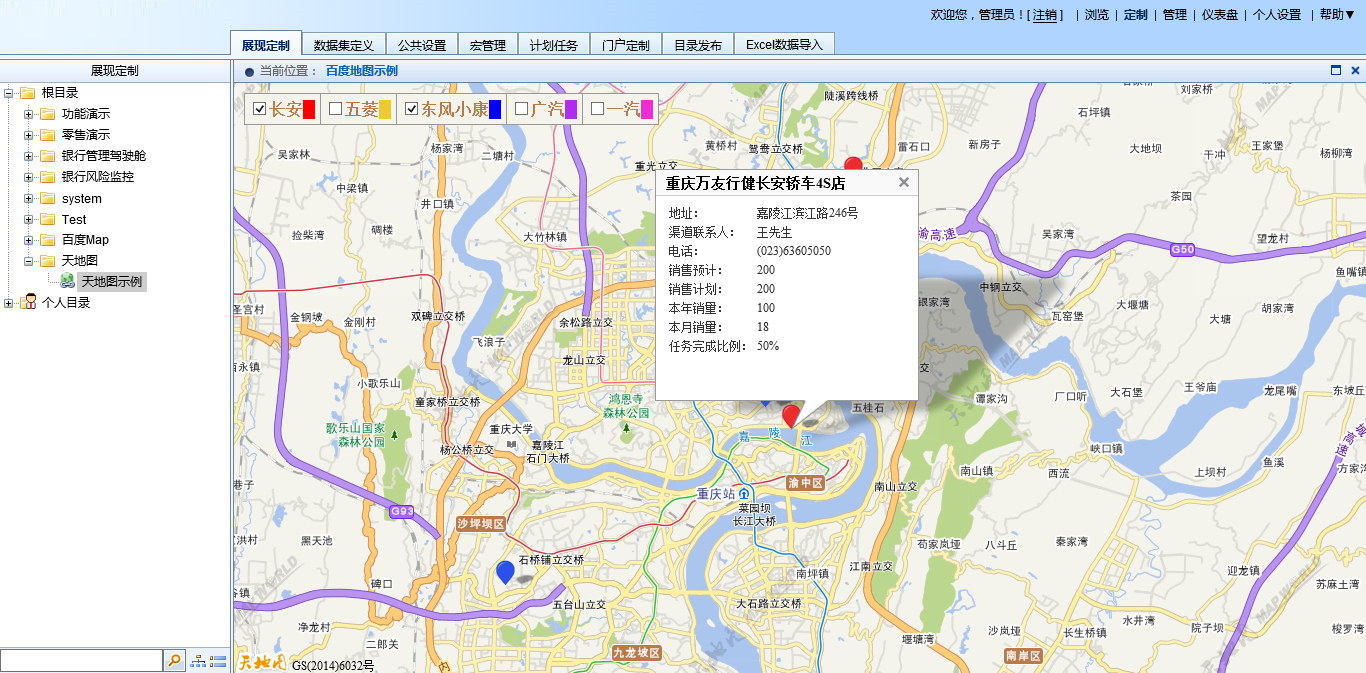Viewport: 1366px width, 673px height.
Task: Check the 五菱 brand checkbox
Action: [x=336, y=109]
